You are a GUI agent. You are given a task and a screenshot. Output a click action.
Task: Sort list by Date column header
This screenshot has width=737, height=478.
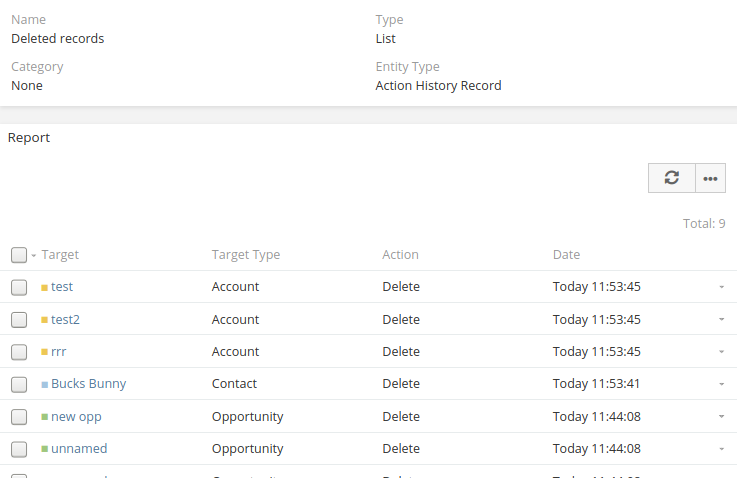click(566, 255)
